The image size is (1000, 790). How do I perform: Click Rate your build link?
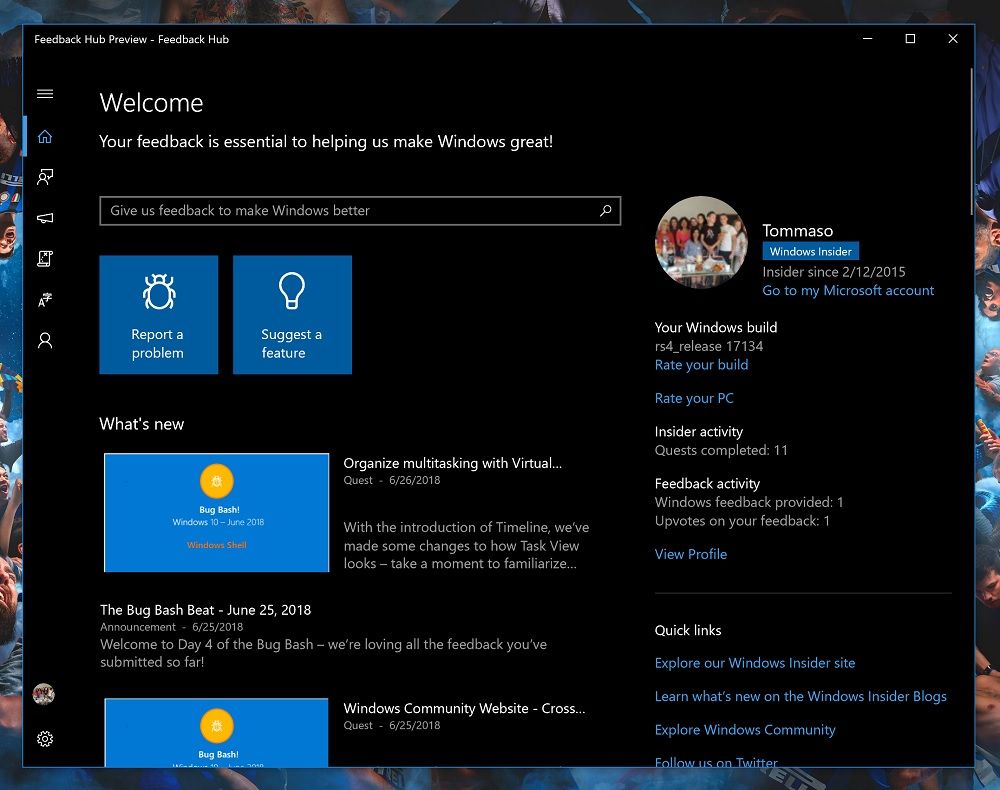tap(702, 365)
